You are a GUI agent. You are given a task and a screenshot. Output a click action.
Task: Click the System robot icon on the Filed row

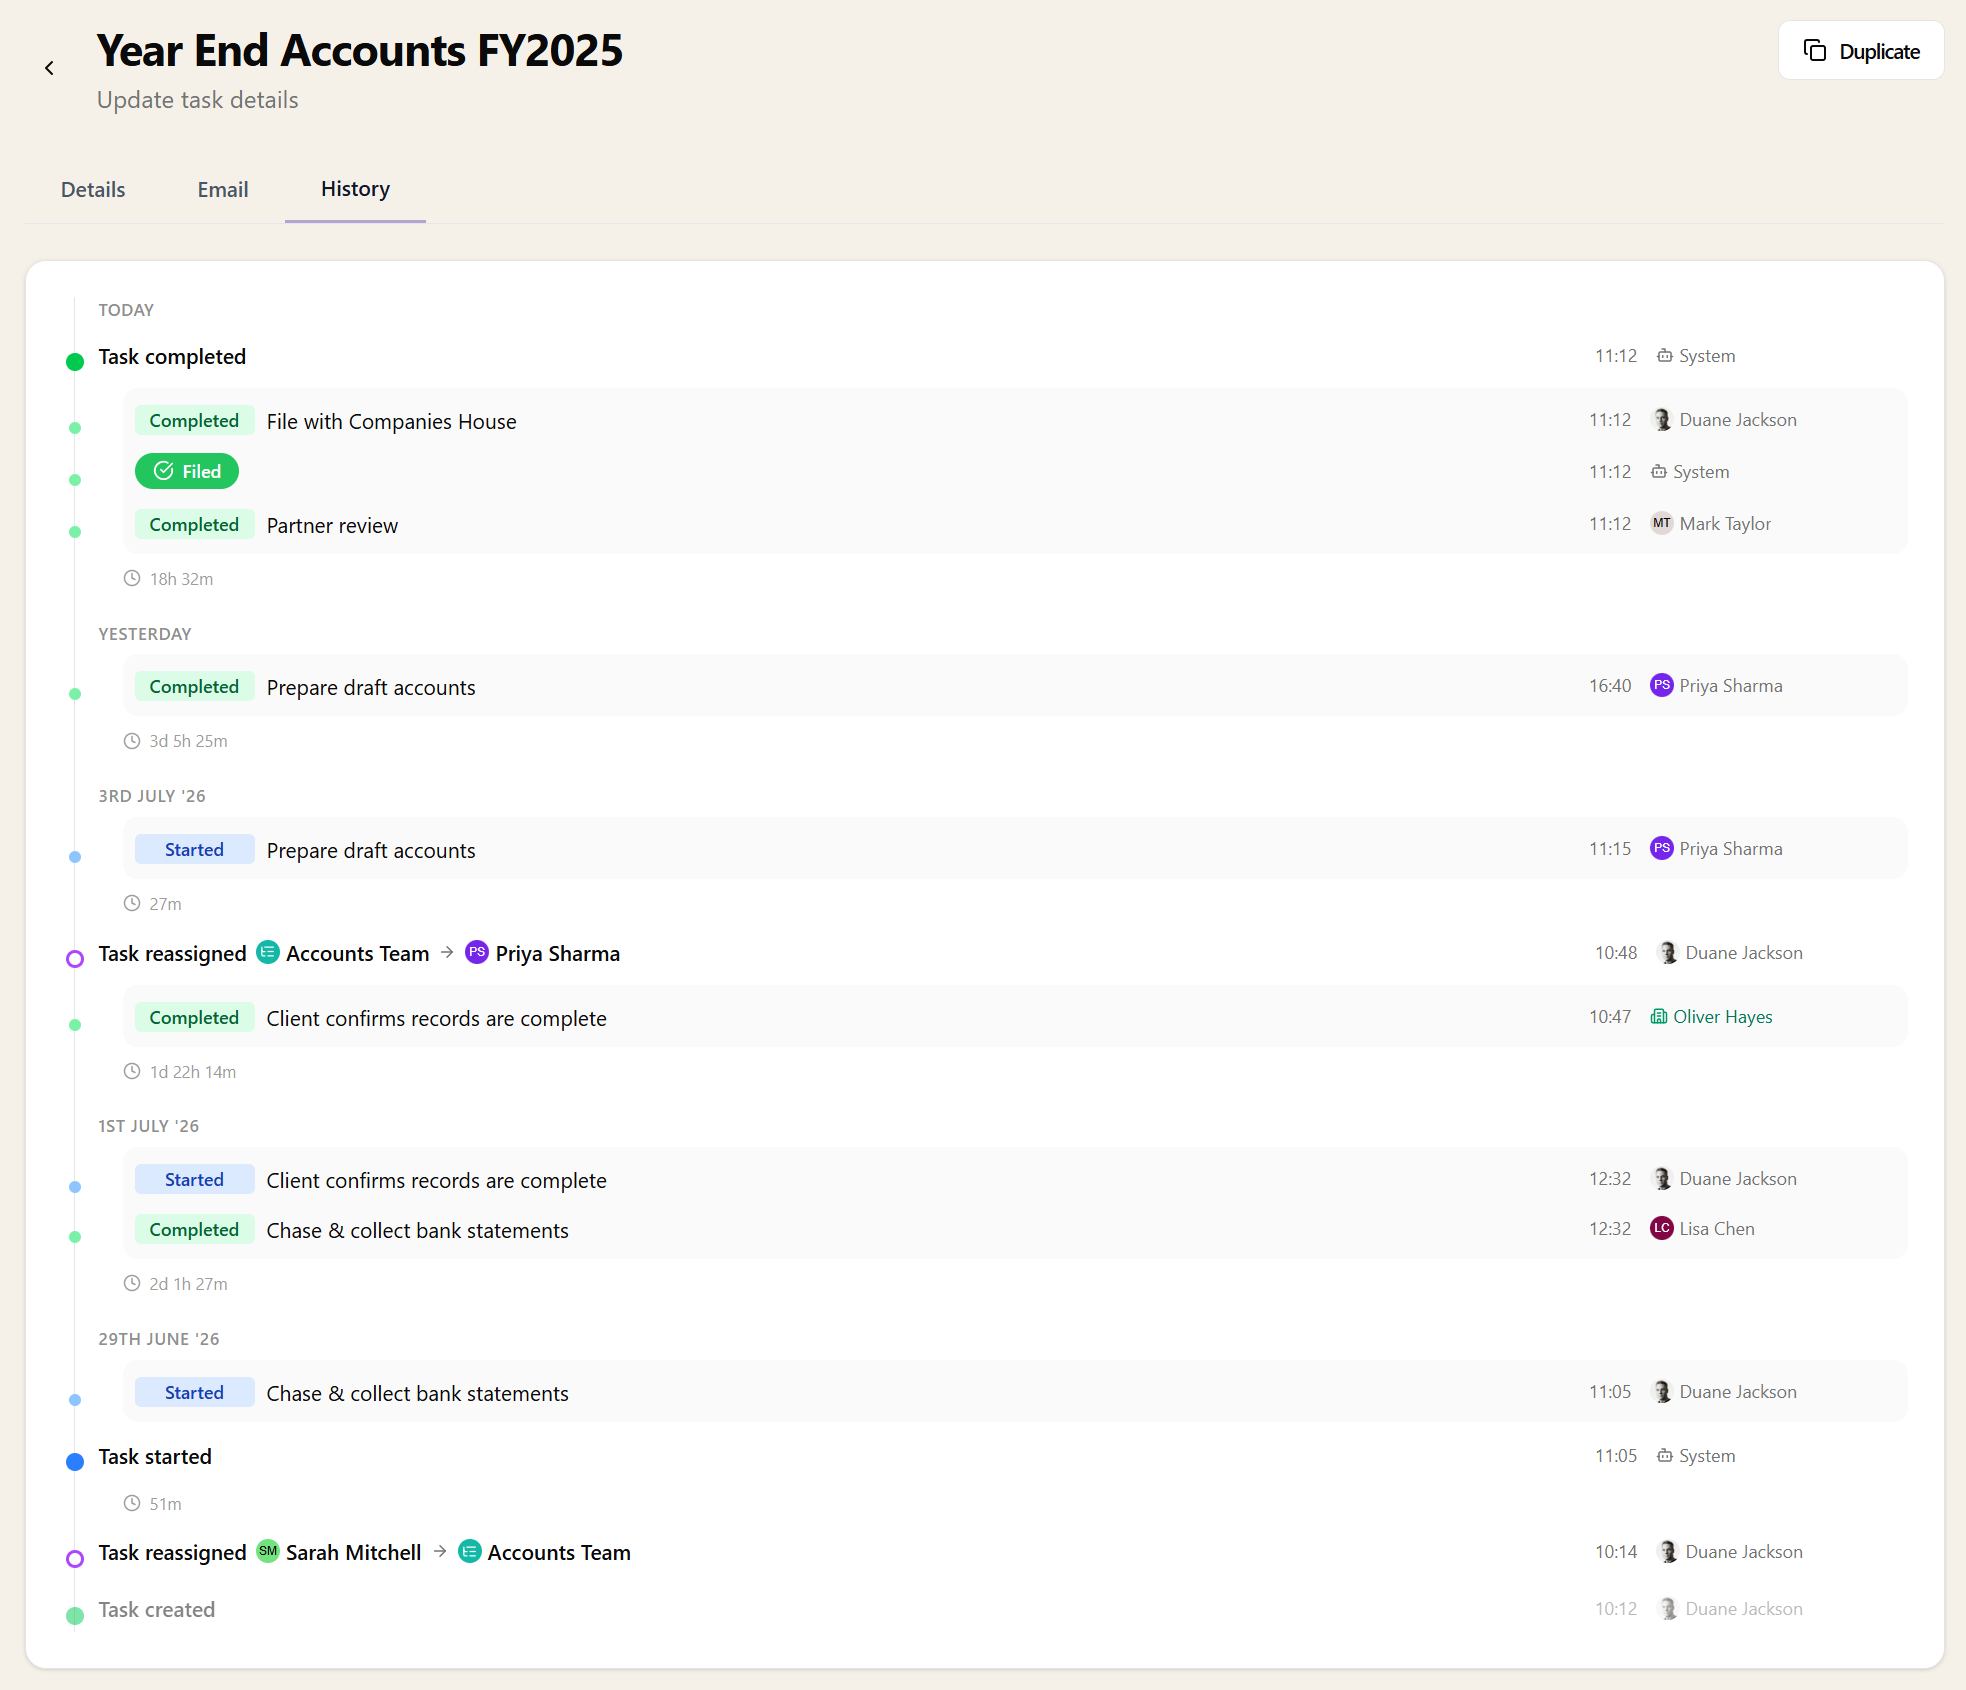(1659, 472)
